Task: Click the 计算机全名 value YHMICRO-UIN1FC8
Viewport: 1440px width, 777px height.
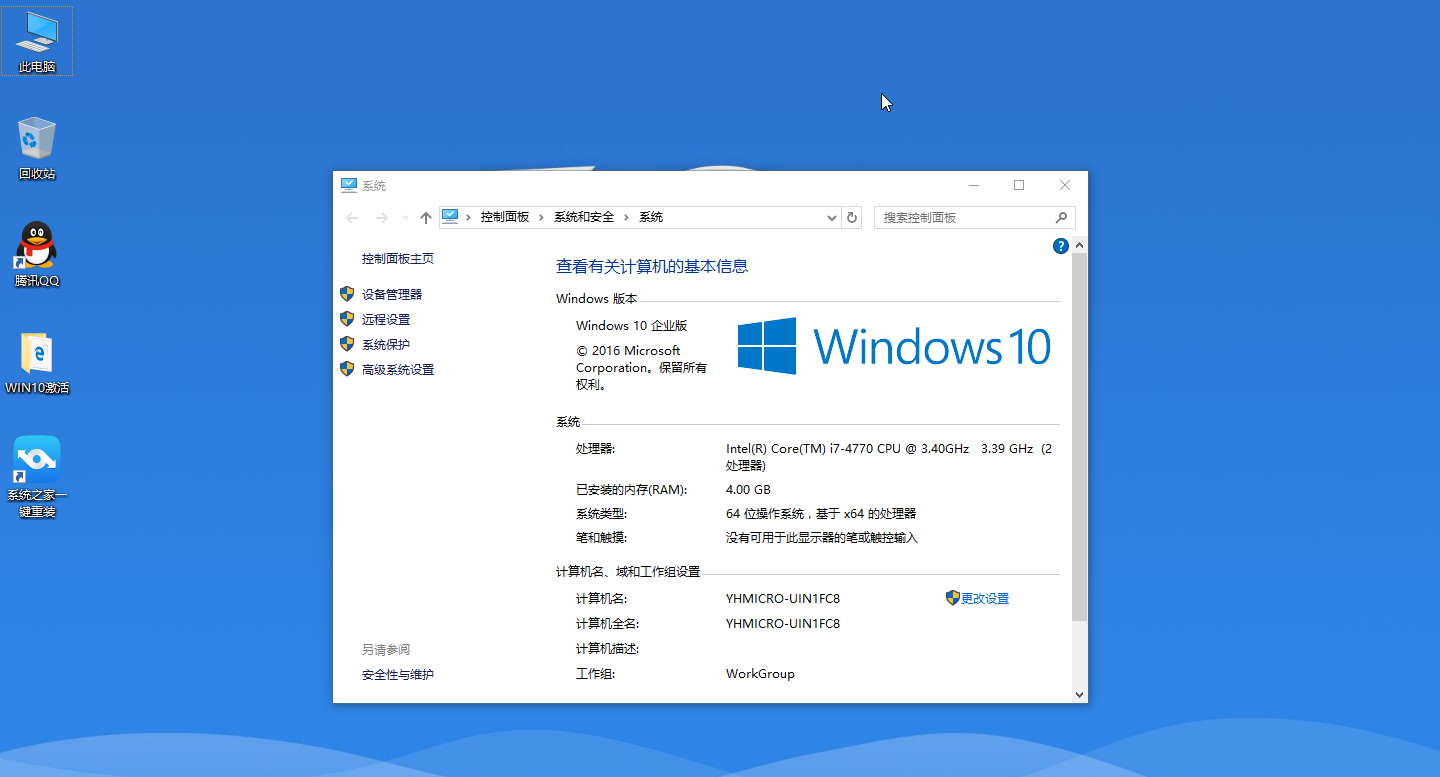Action: [x=783, y=623]
